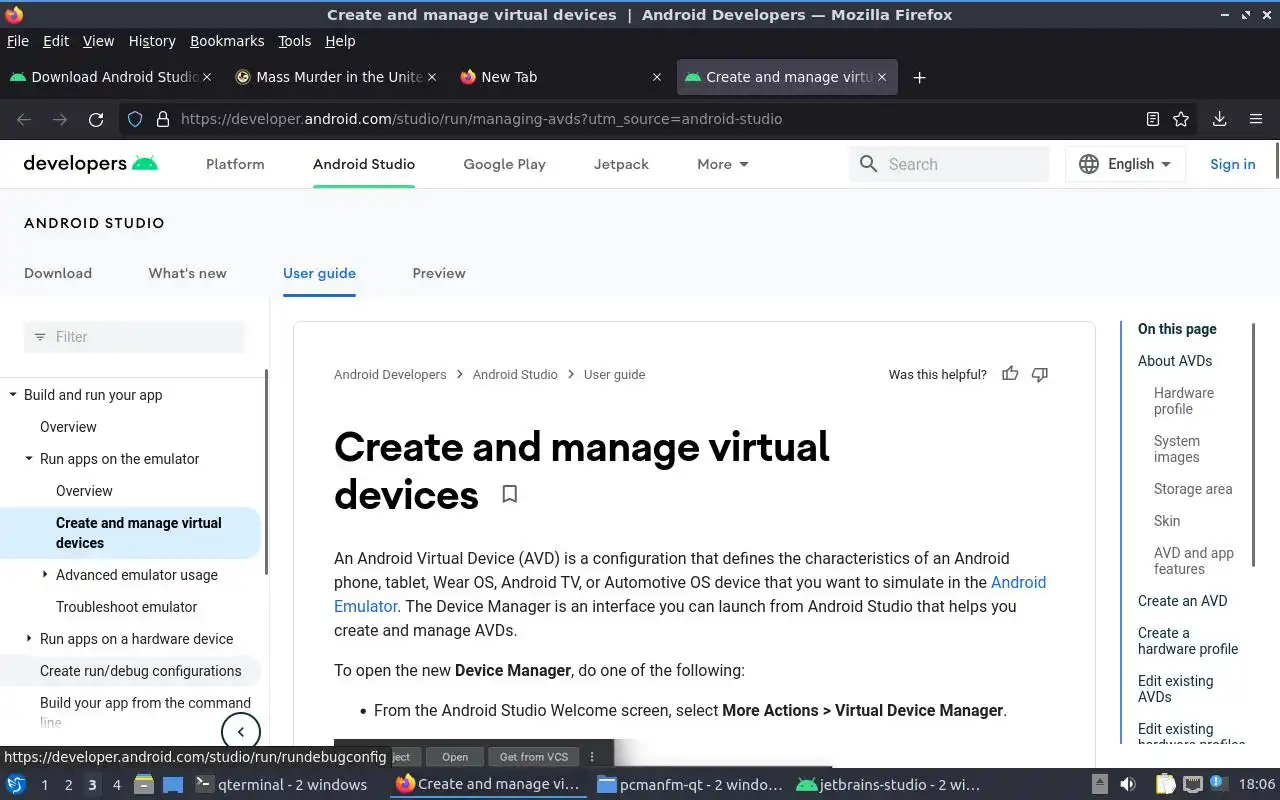
Task: Click Android Studio breadcrumb link
Action: [x=515, y=374]
